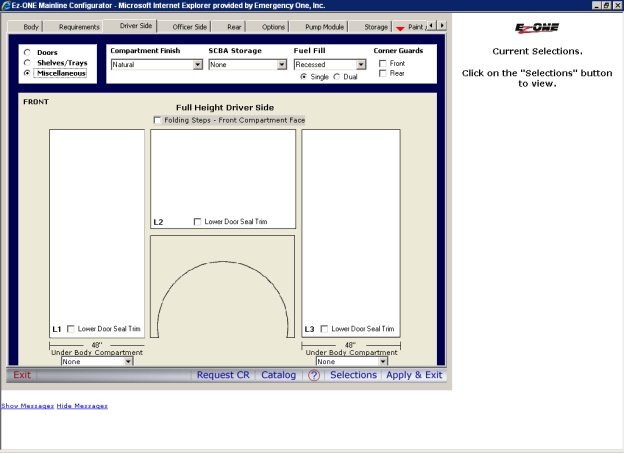
Task: Click Hide Messages link
Action: click(x=82, y=406)
